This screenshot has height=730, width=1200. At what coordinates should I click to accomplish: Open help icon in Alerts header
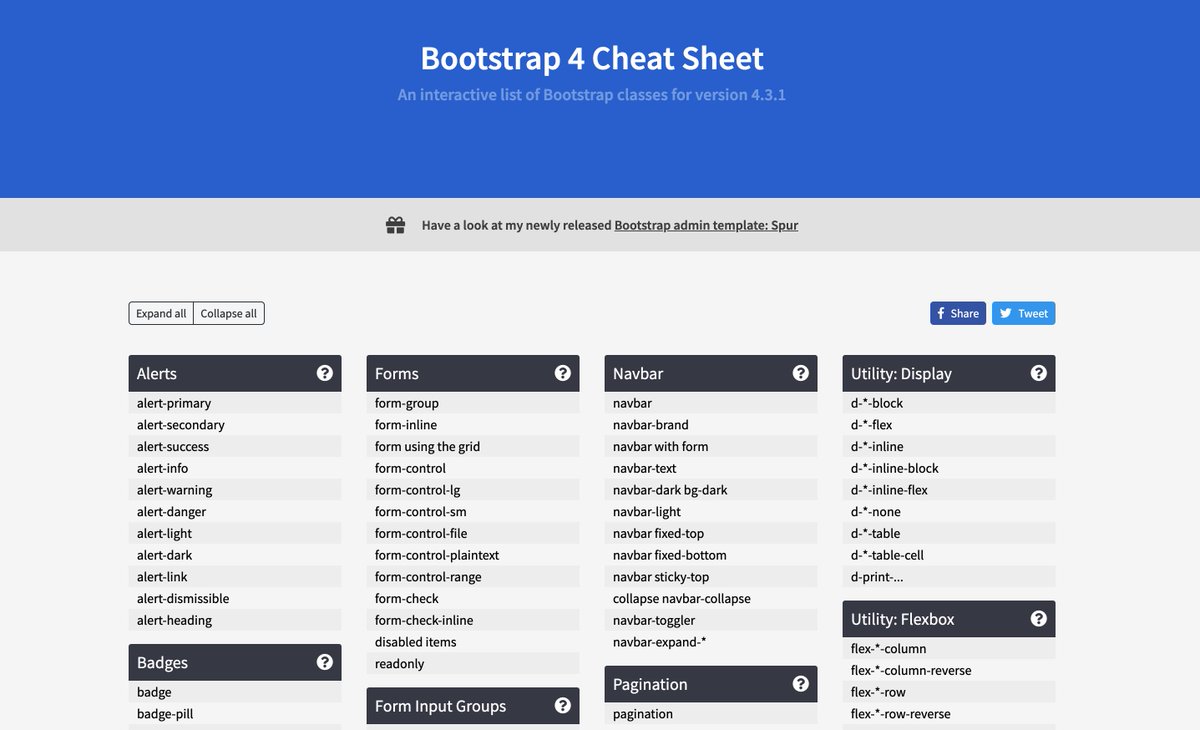(325, 373)
